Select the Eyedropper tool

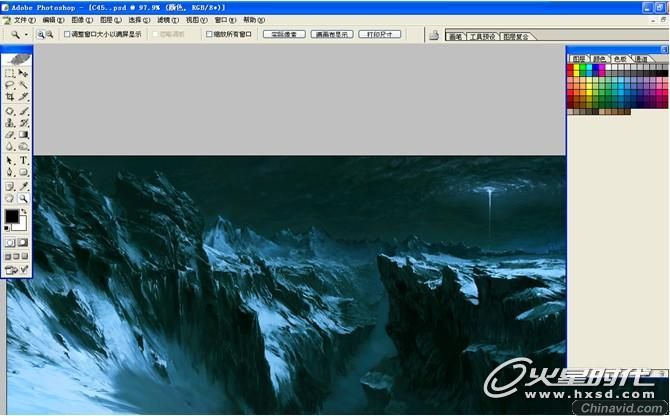pyautogui.click(x=24, y=186)
